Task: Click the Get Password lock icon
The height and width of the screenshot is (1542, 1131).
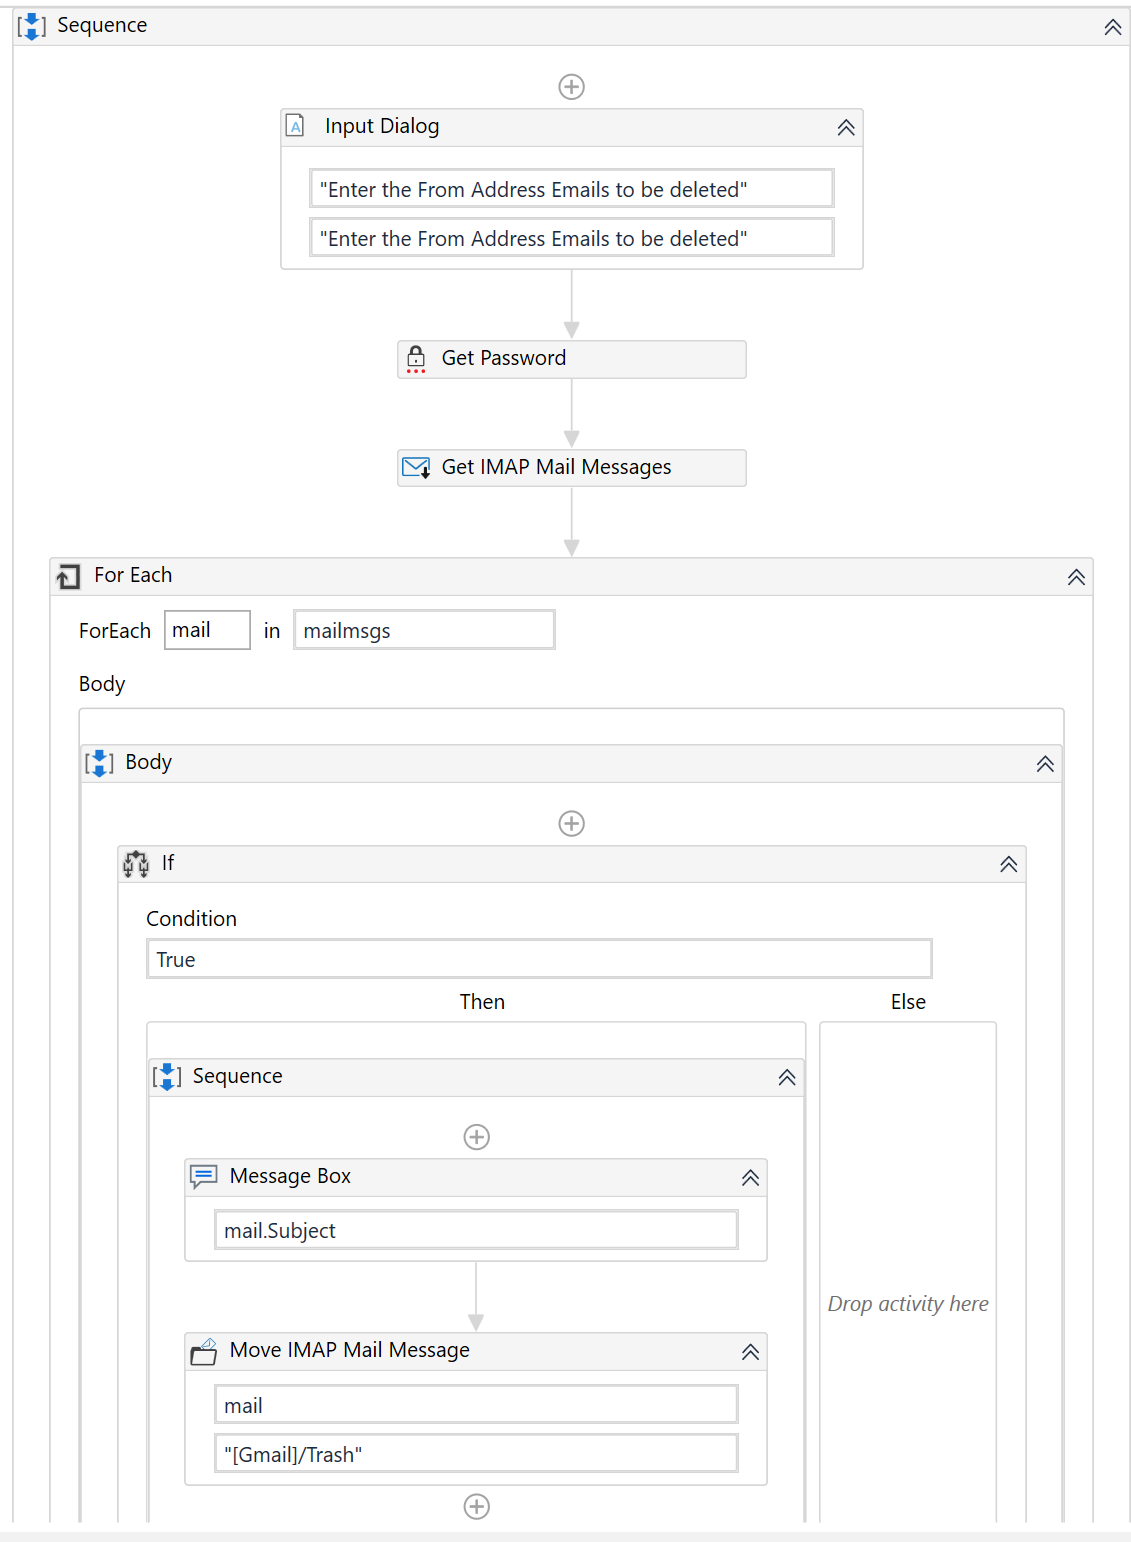Action: 416,358
